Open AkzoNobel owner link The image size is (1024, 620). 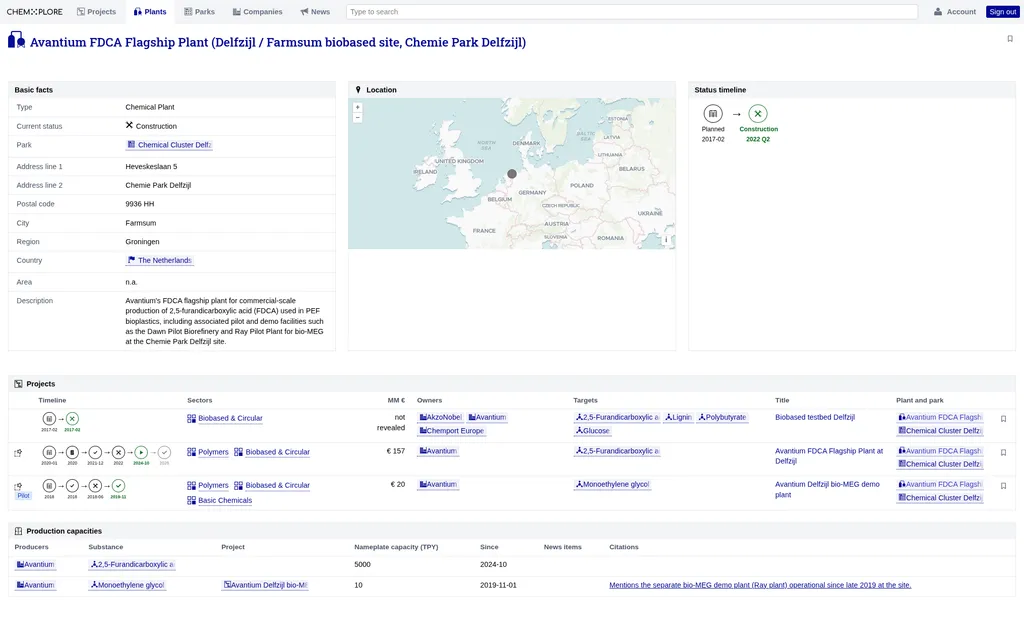click(x=440, y=417)
